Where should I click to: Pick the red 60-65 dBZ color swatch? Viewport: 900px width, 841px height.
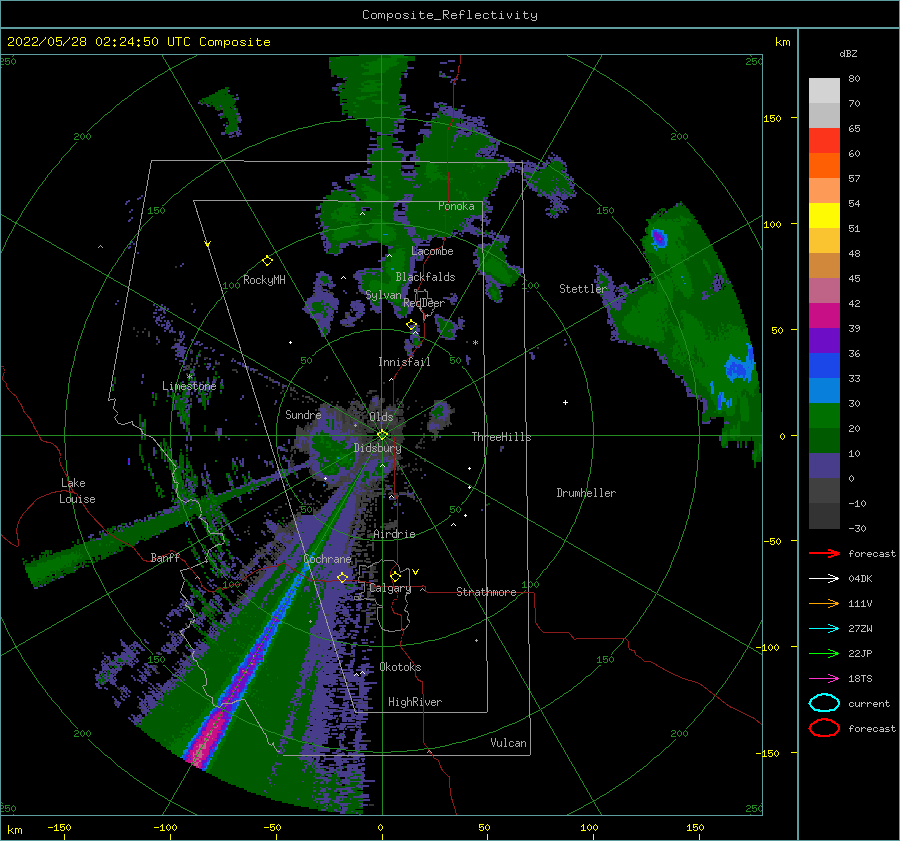tap(824, 141)
